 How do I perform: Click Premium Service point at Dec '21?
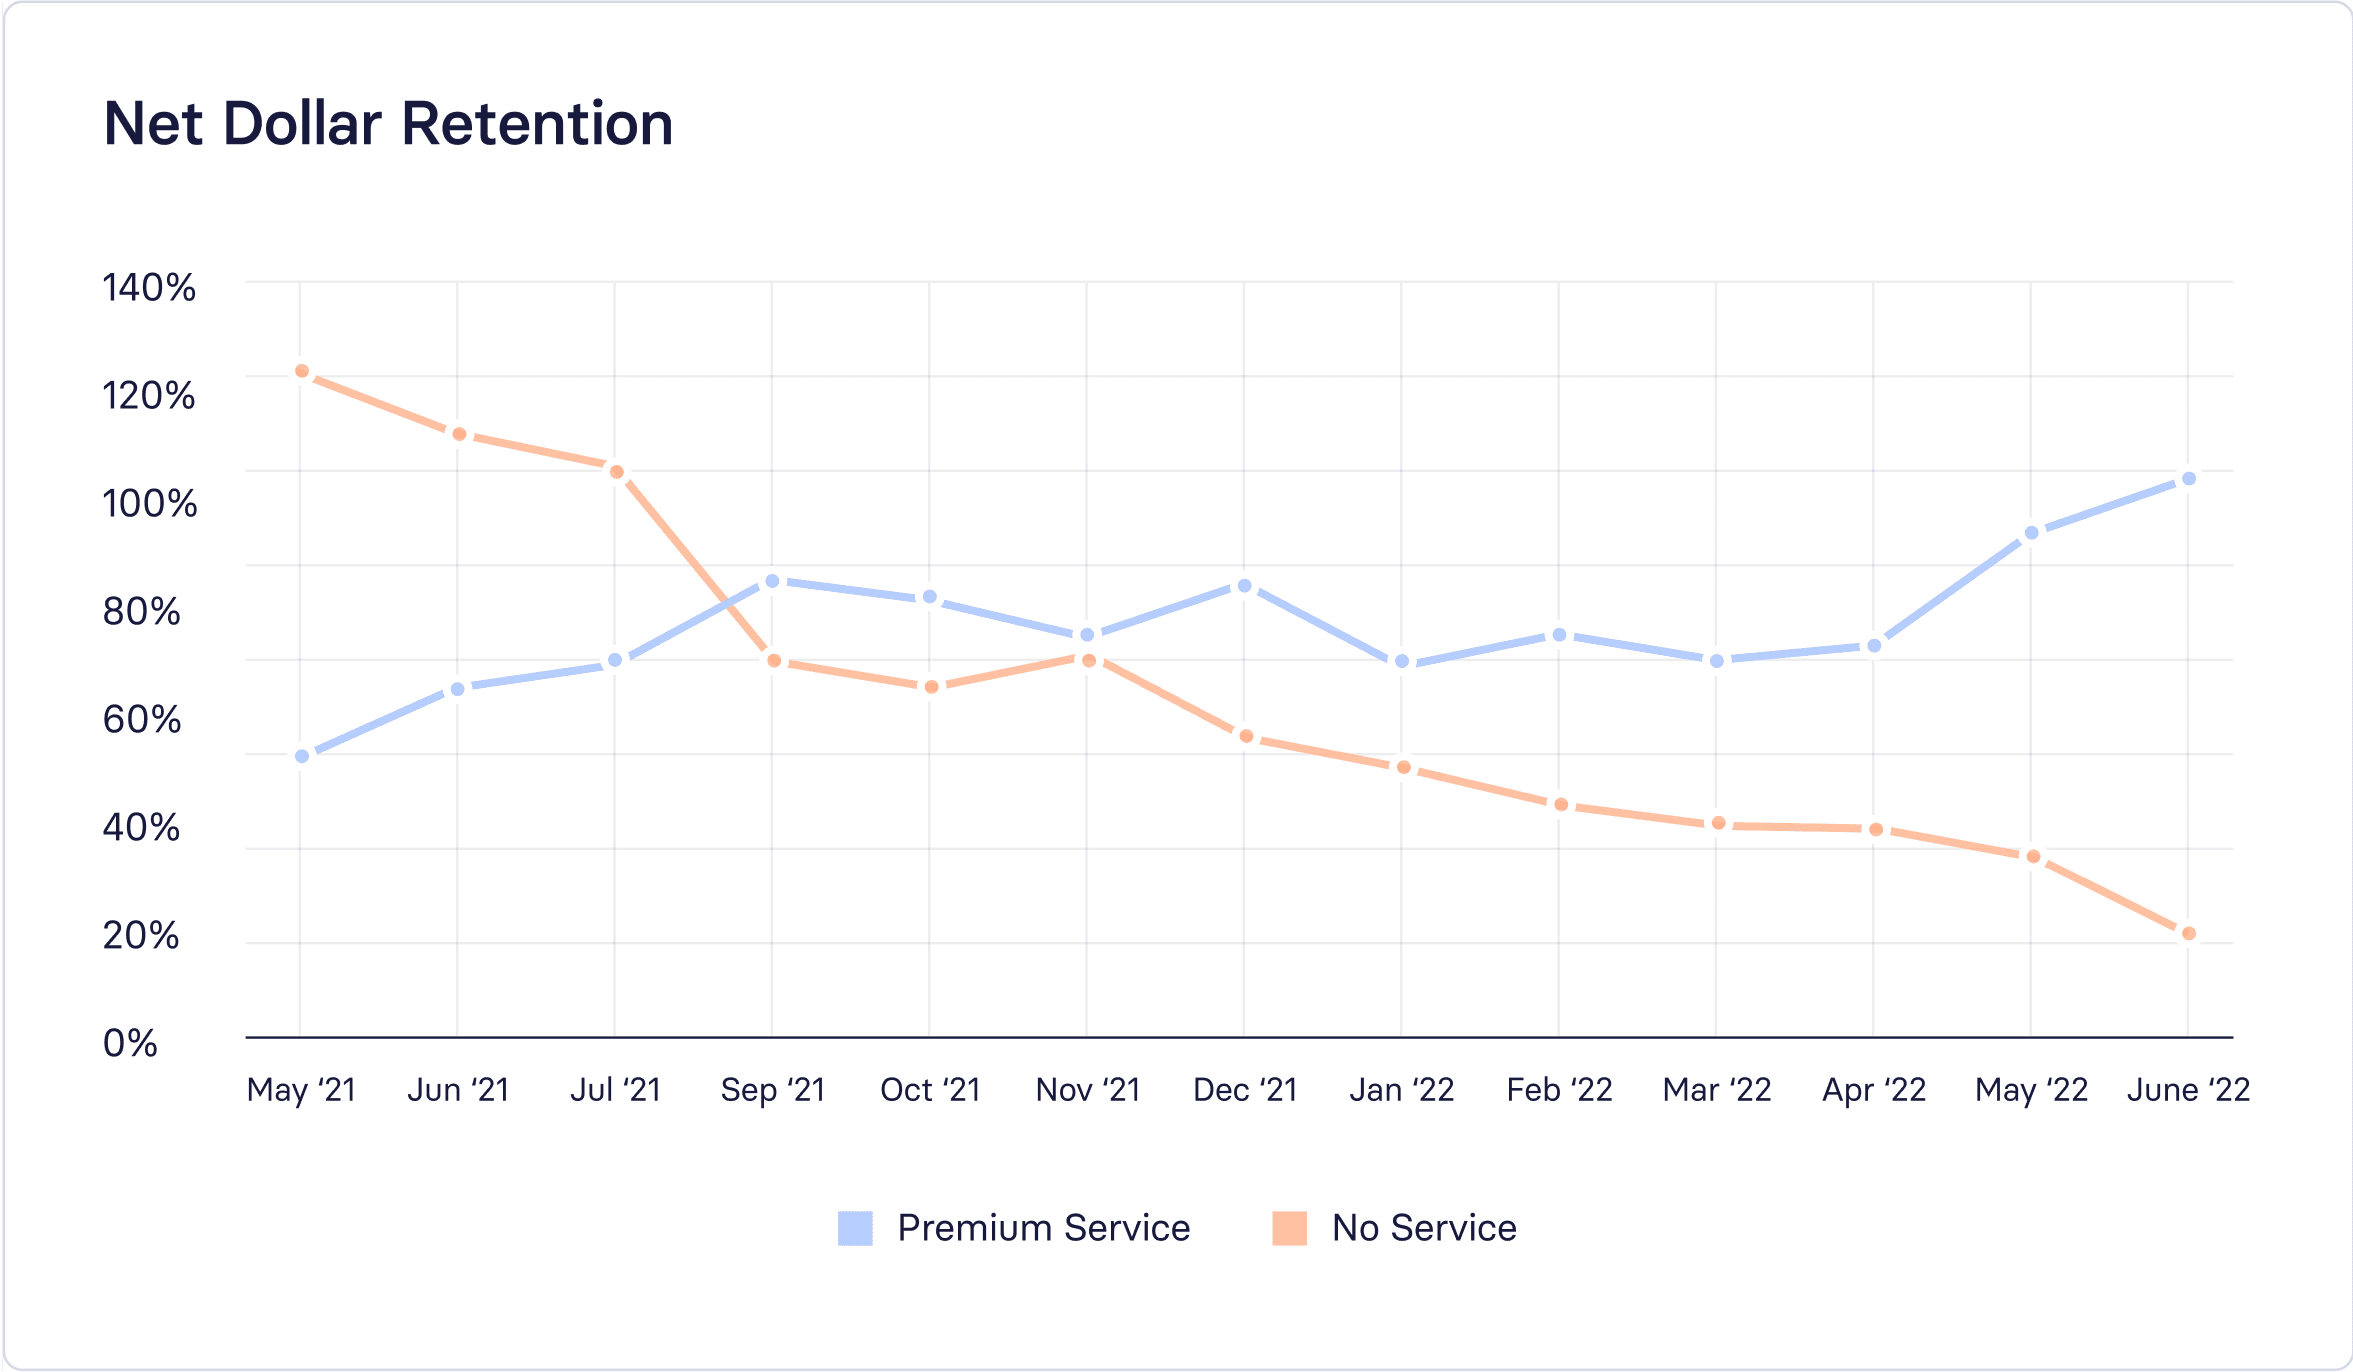[x=1244, y=586]
